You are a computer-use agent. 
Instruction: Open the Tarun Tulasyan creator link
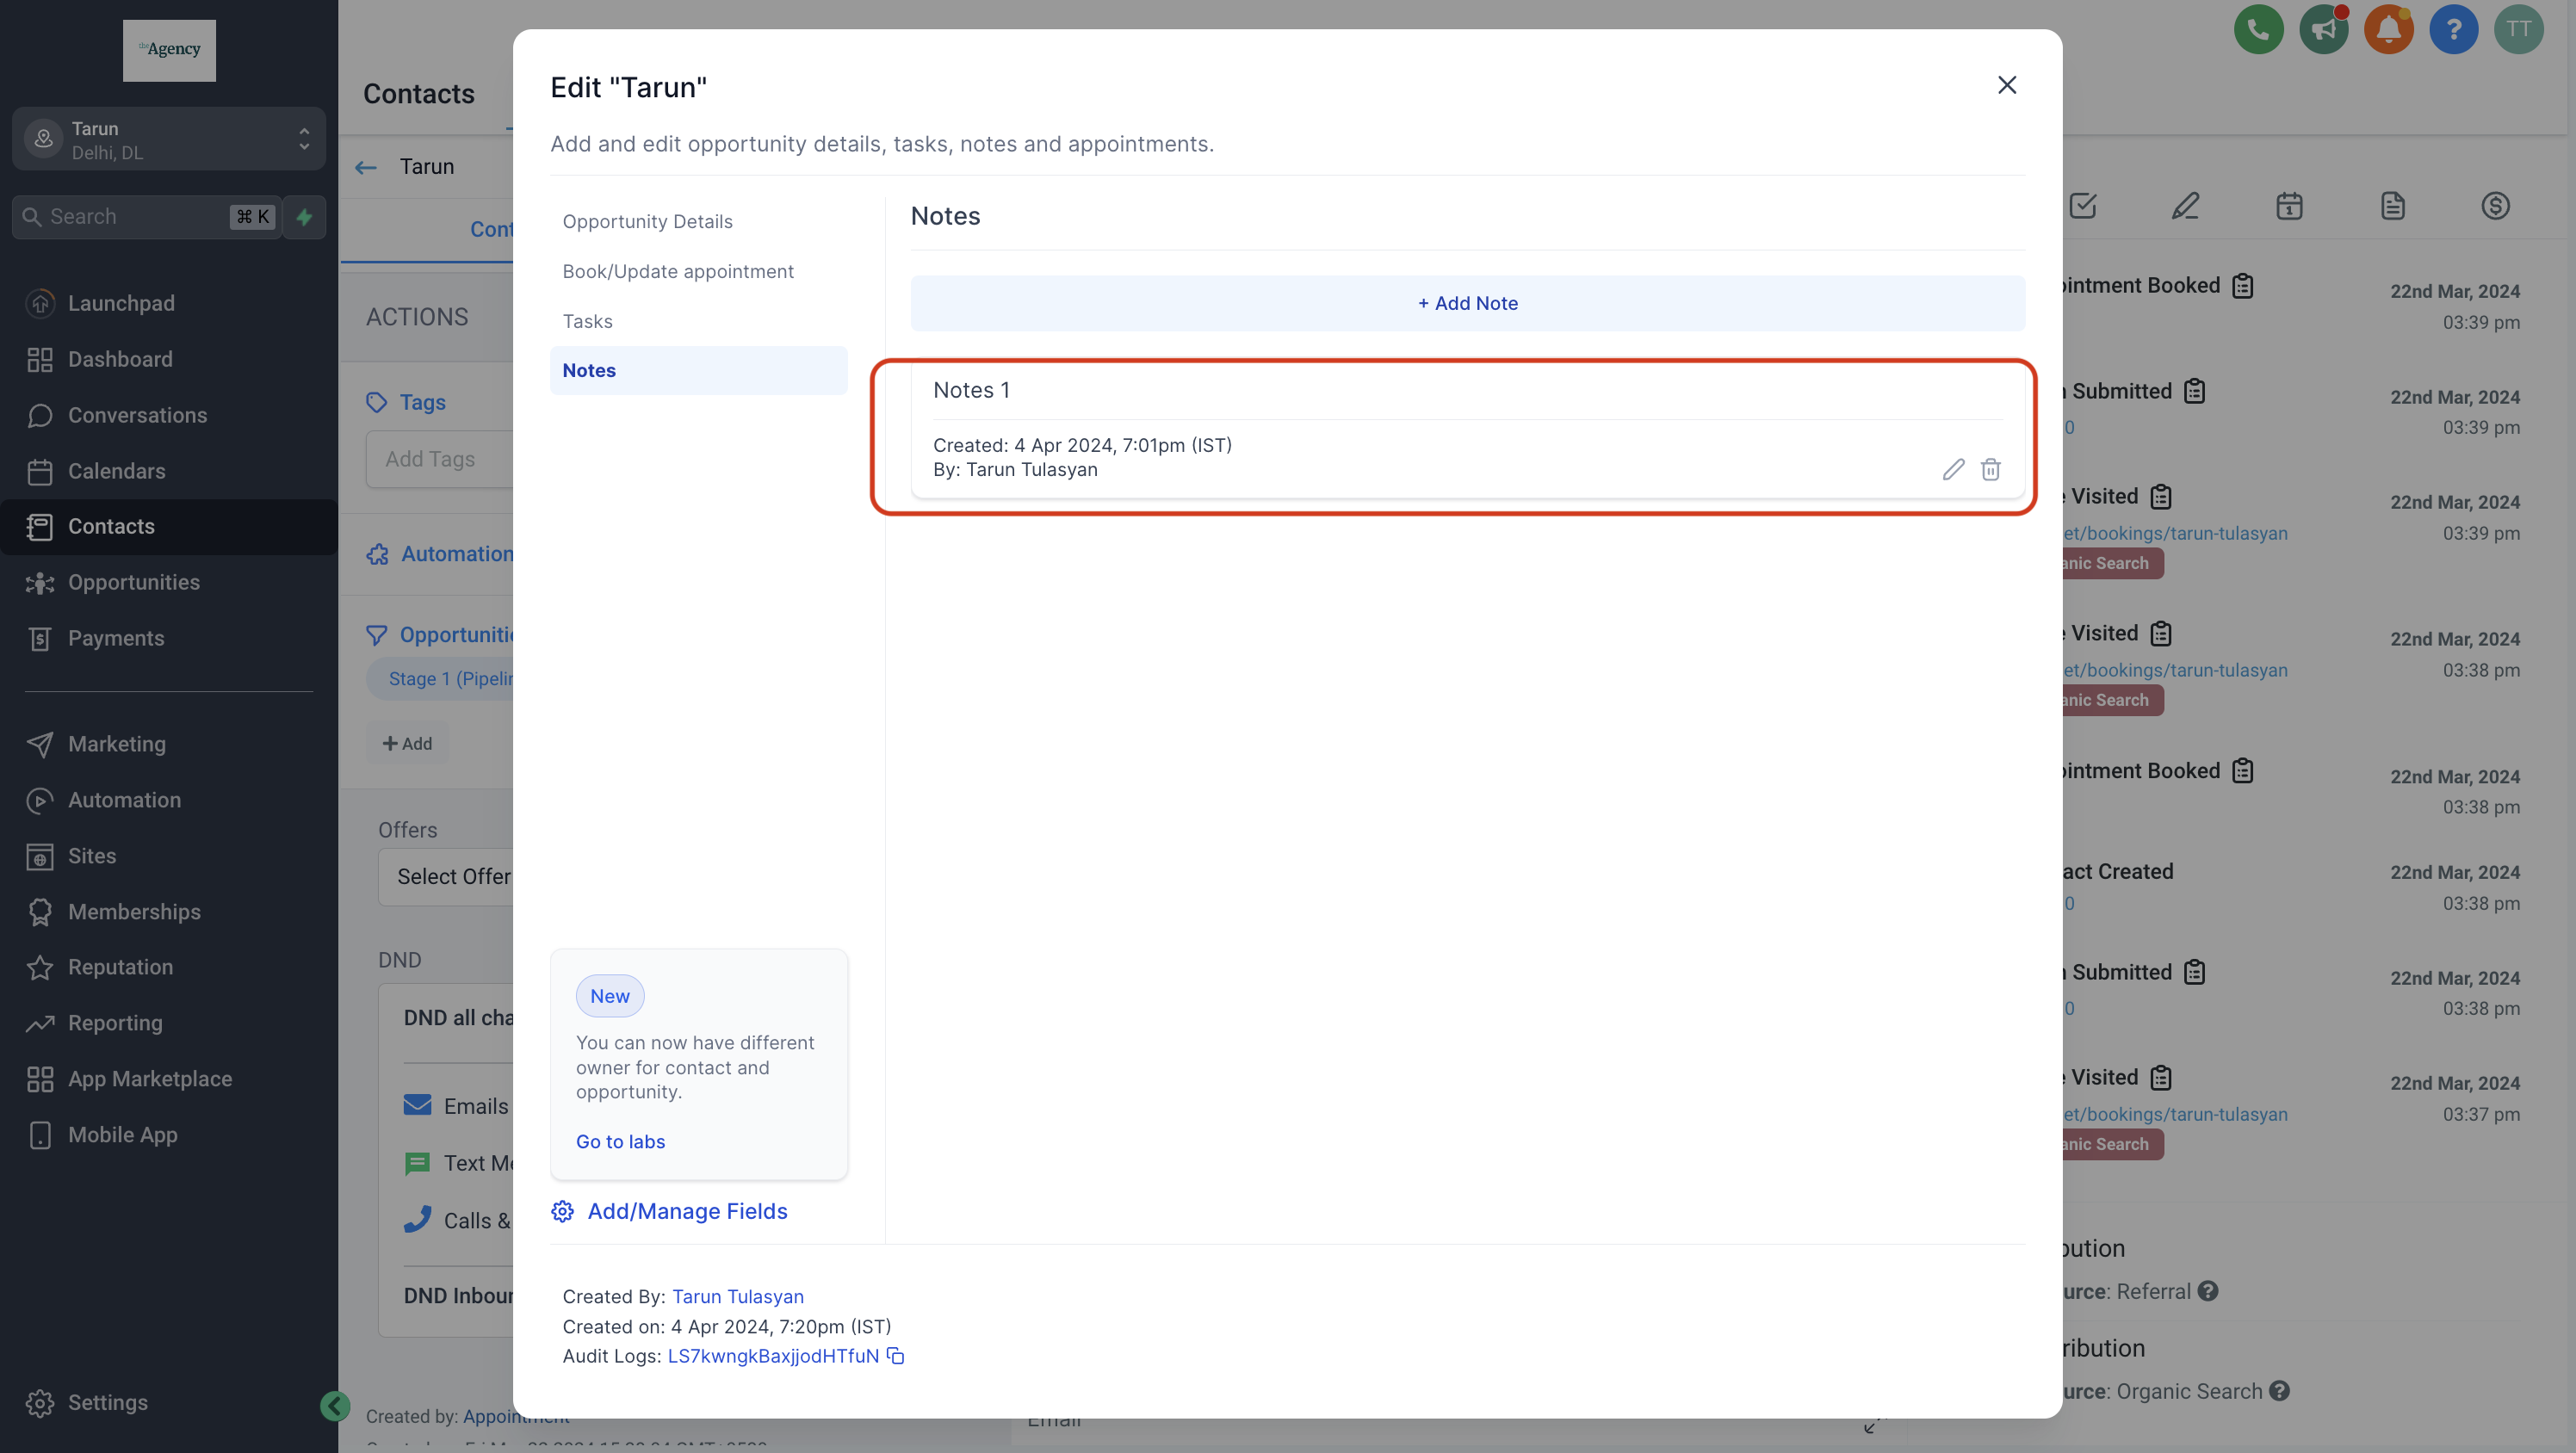click(737, 1296)
